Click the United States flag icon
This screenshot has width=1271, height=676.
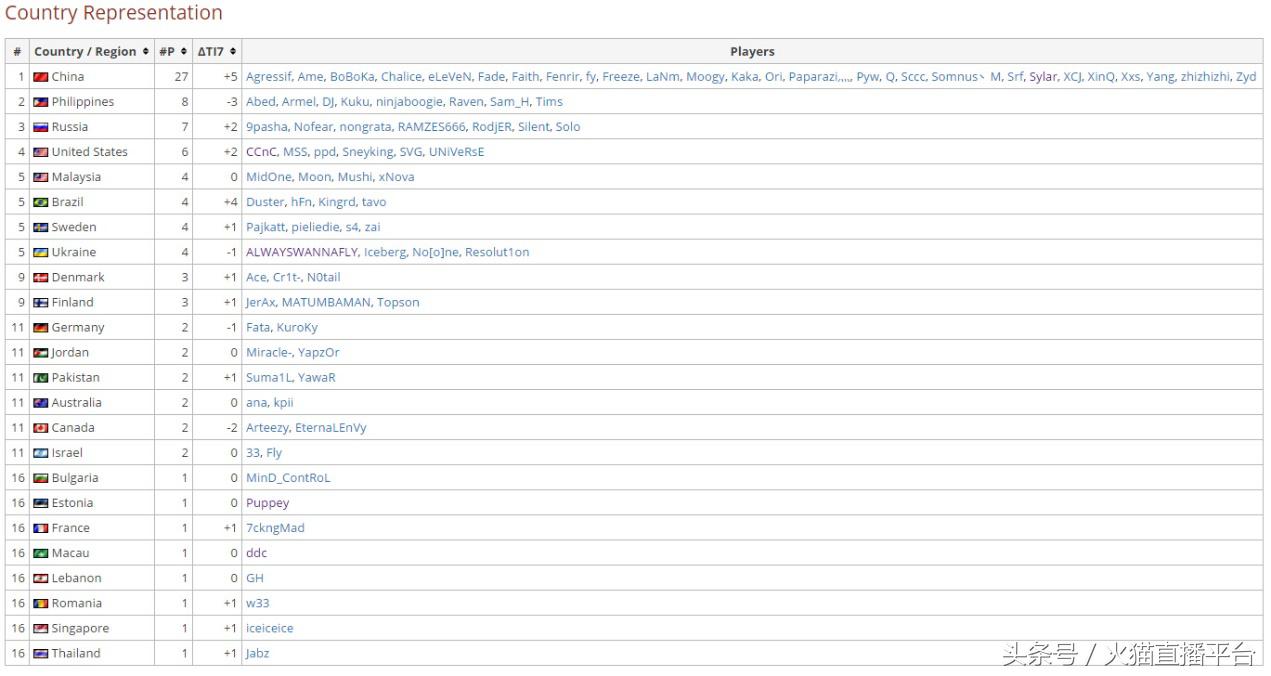[41, 152]
